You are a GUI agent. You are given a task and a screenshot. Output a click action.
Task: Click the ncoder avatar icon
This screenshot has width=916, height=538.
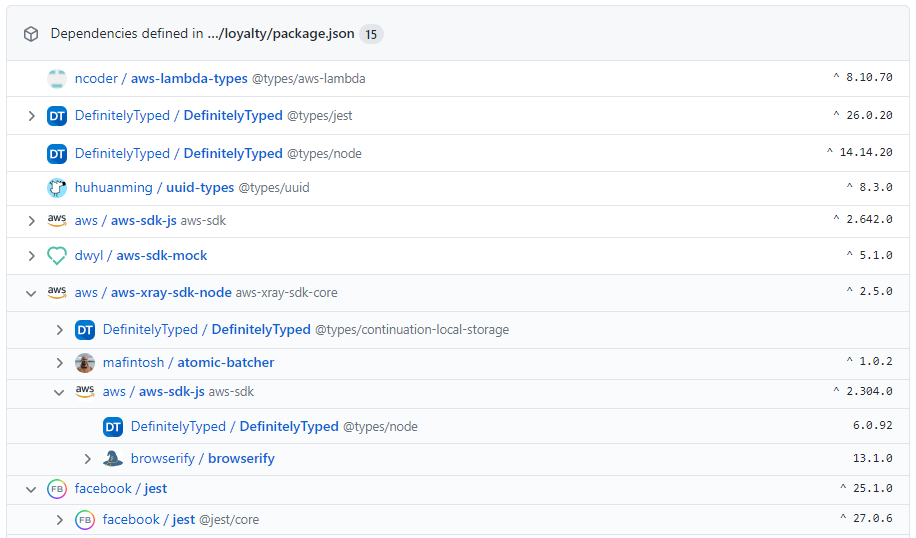click(57, 78)
